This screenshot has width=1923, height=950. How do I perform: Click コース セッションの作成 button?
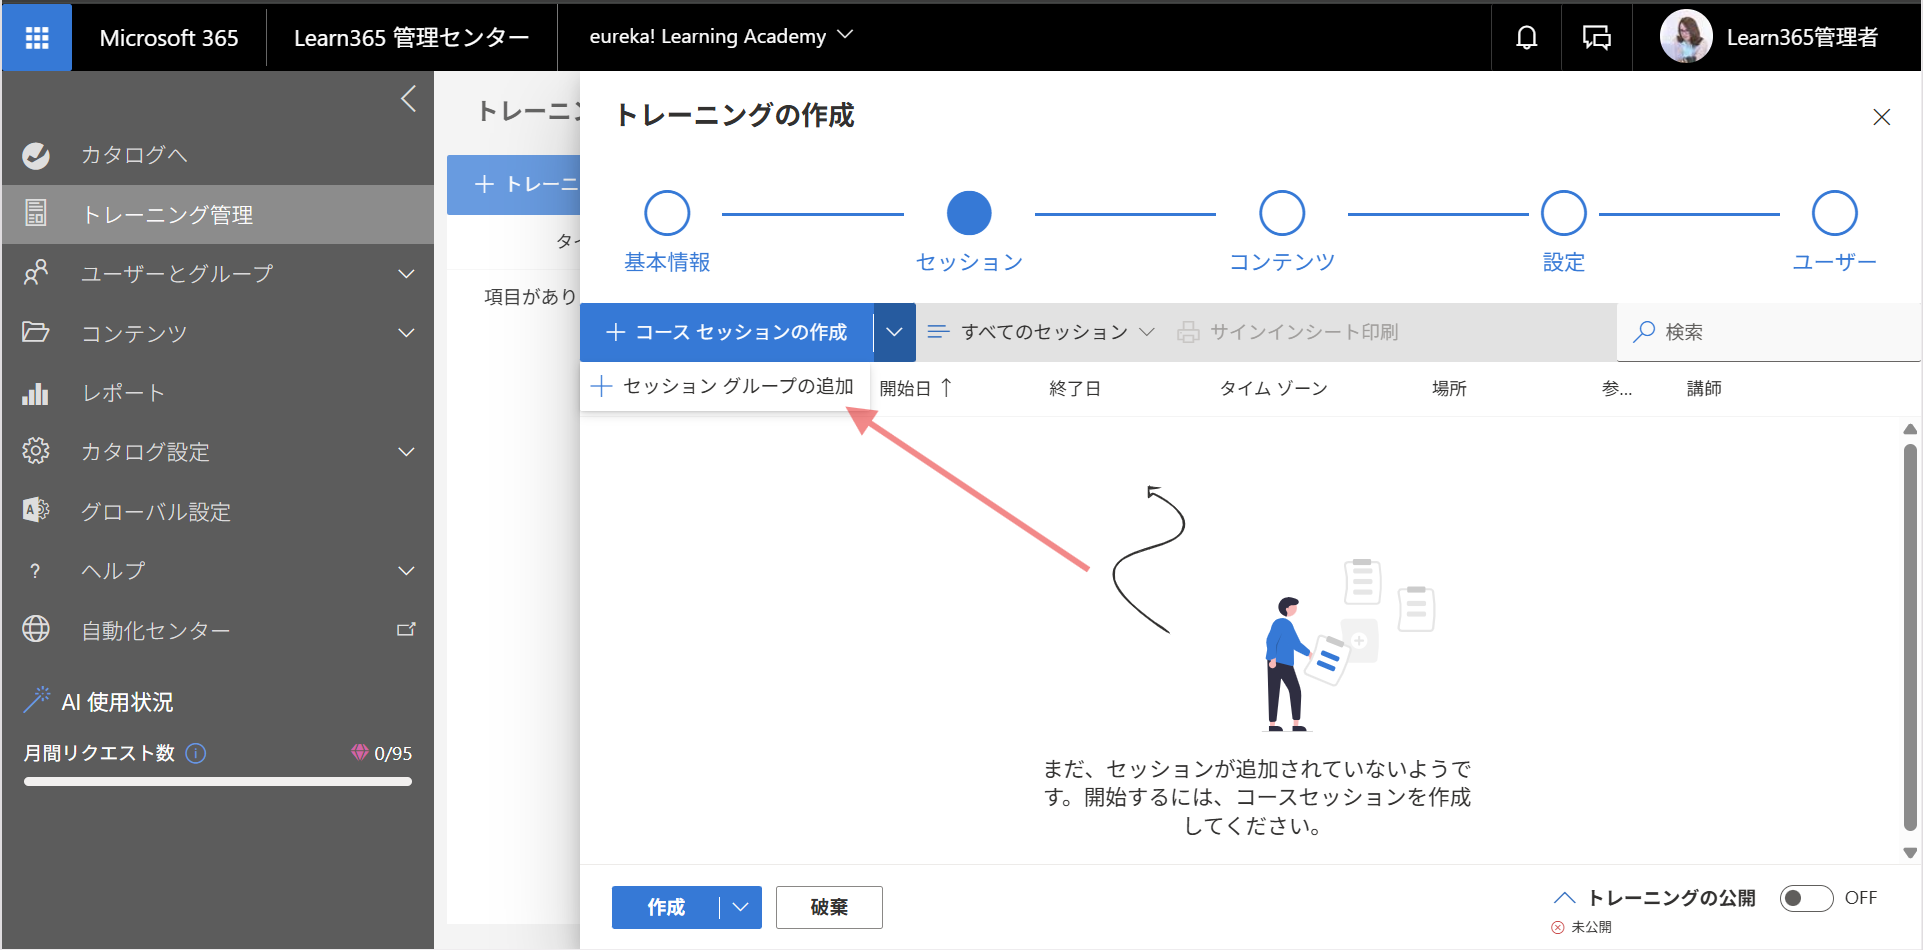(727, 332)
